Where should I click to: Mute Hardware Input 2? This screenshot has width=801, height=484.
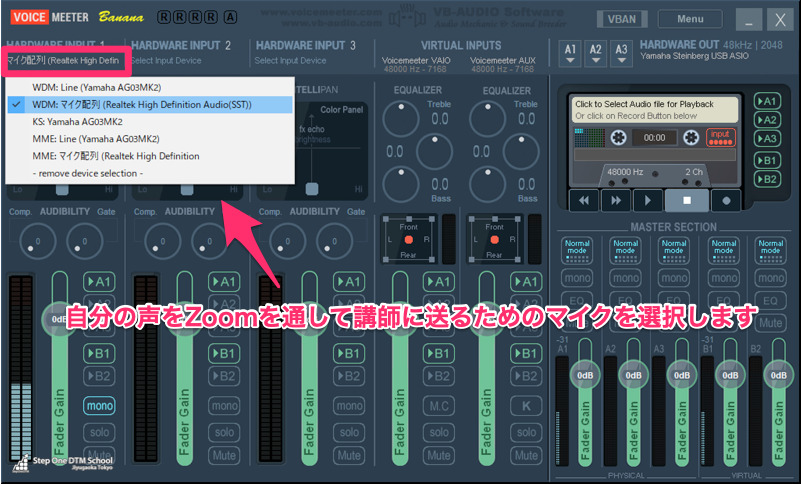[224, 455]
